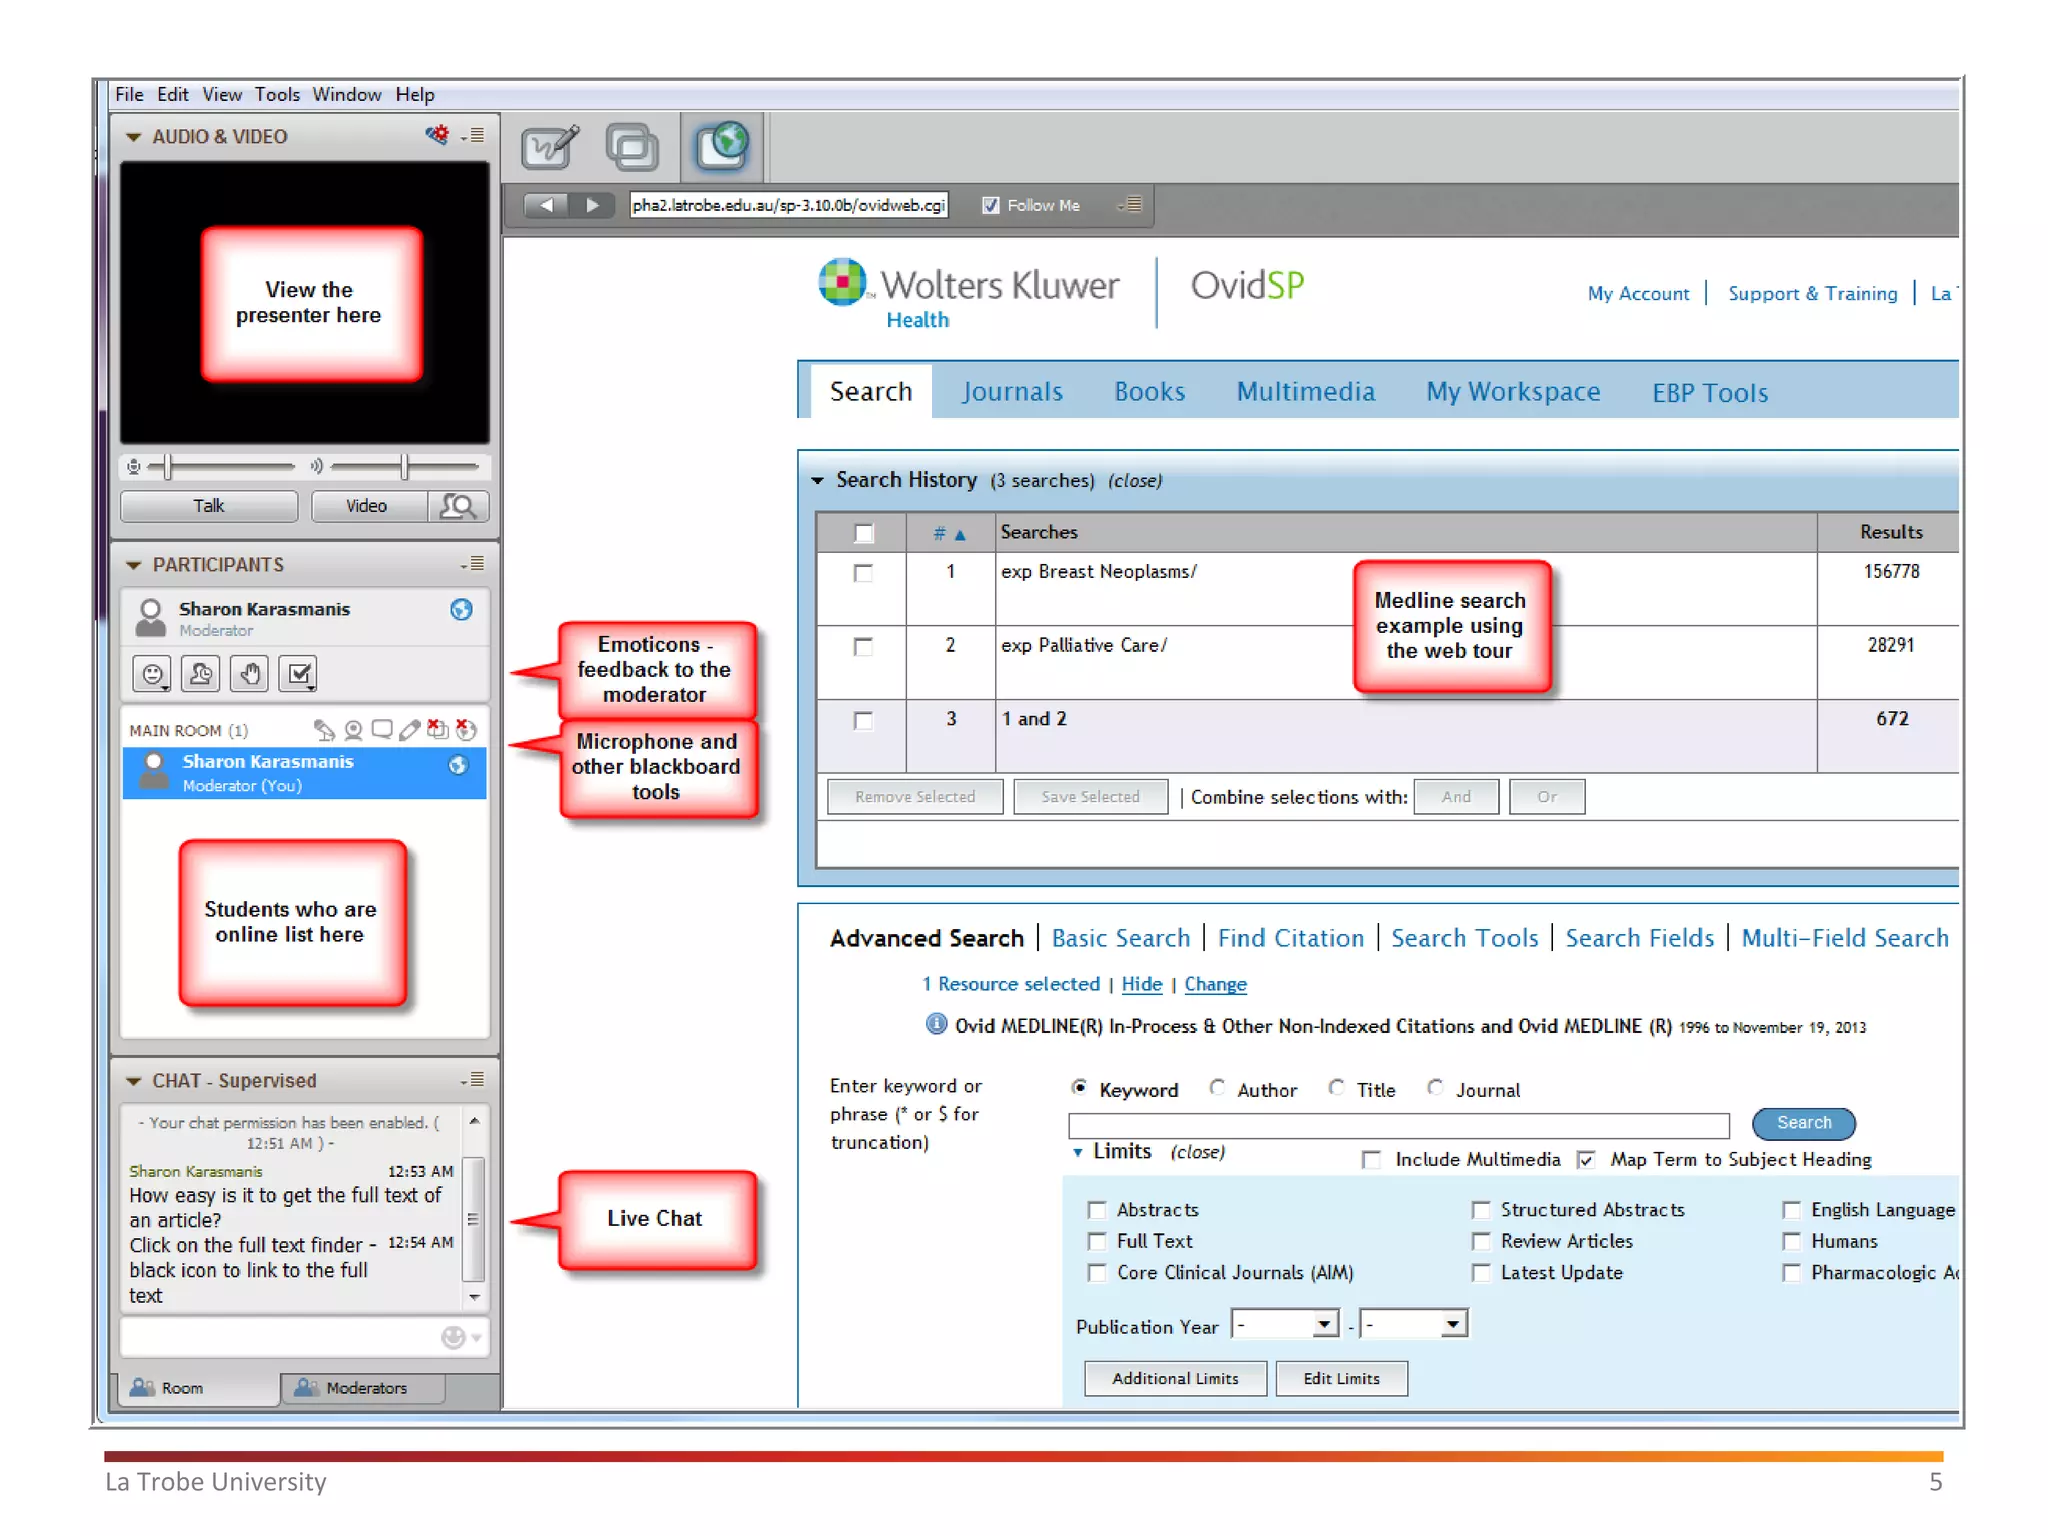Open the polling response checkmark icon
This screenshot has width=2048, height=1536.
(x=299, y=674)
